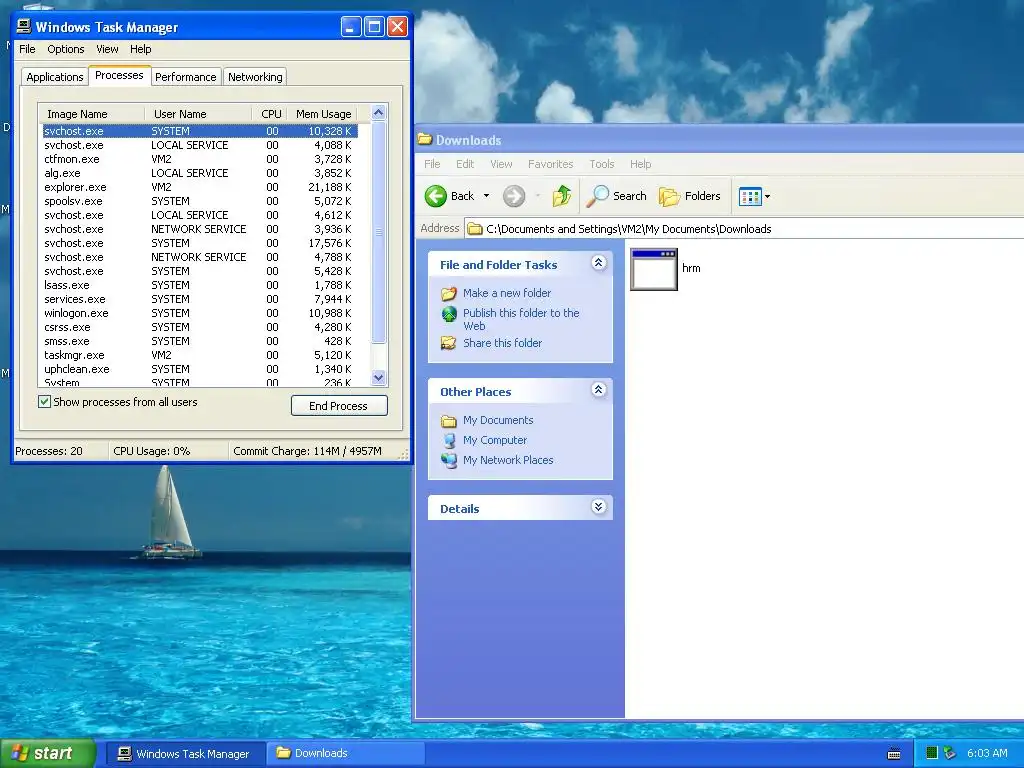1024x768 pixels.
Task: Open Downloads window Favorites menu
Action: point(551,164)
